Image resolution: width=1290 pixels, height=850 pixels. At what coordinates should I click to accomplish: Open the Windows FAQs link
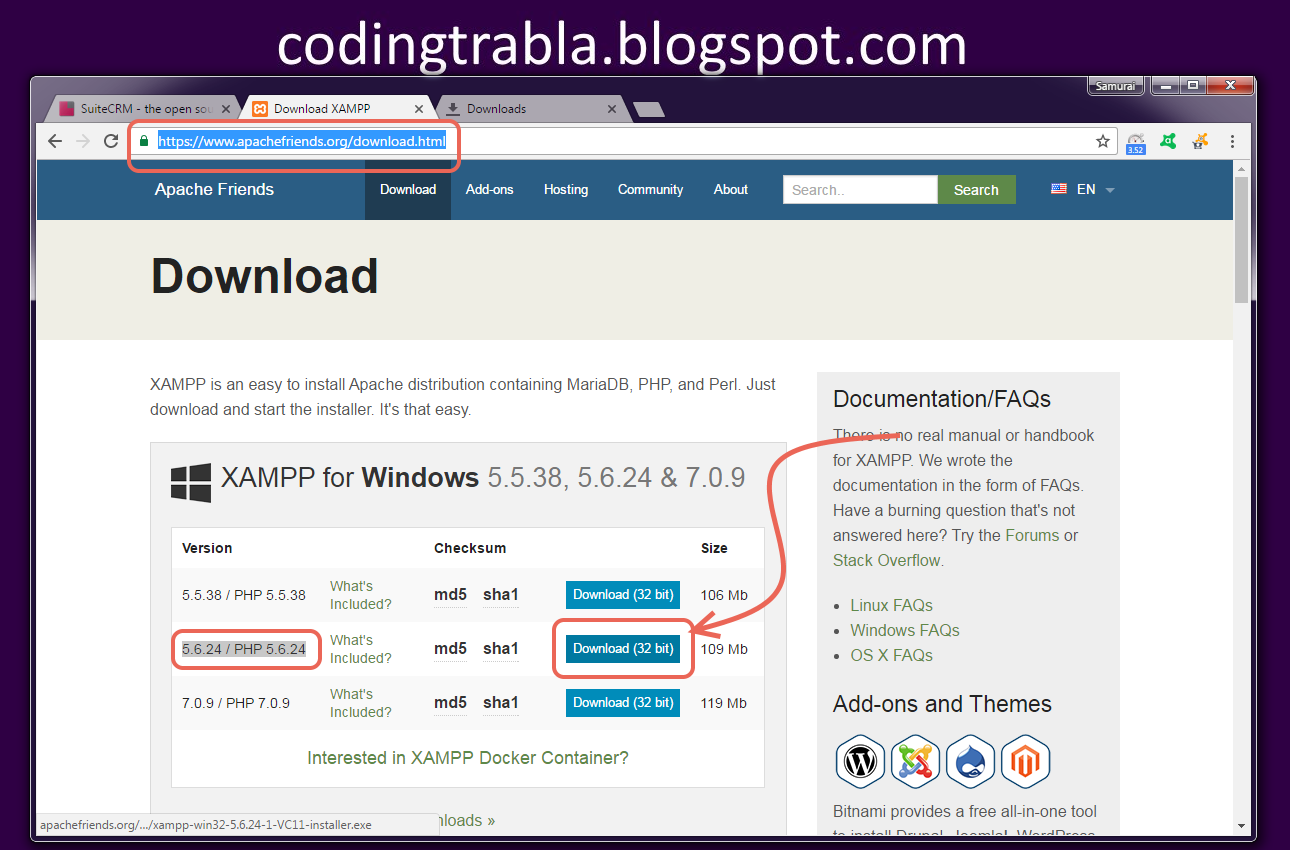[905, 630]
